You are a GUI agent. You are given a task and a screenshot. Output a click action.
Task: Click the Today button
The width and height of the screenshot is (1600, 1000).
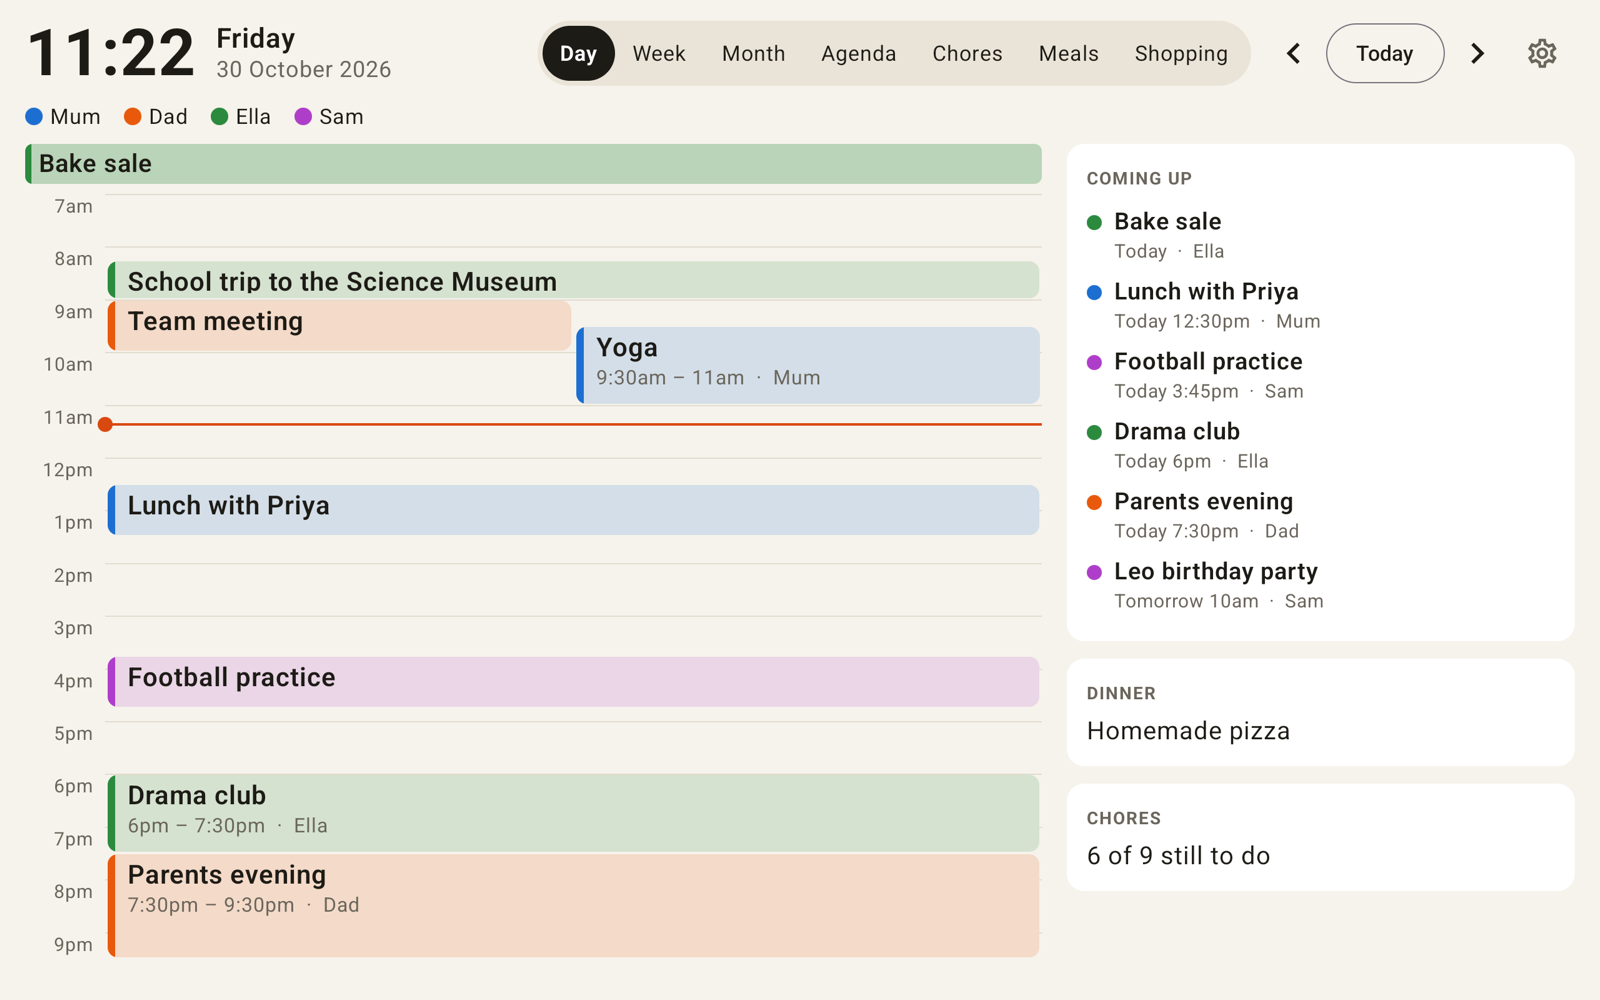click(x=1384, y=53)
